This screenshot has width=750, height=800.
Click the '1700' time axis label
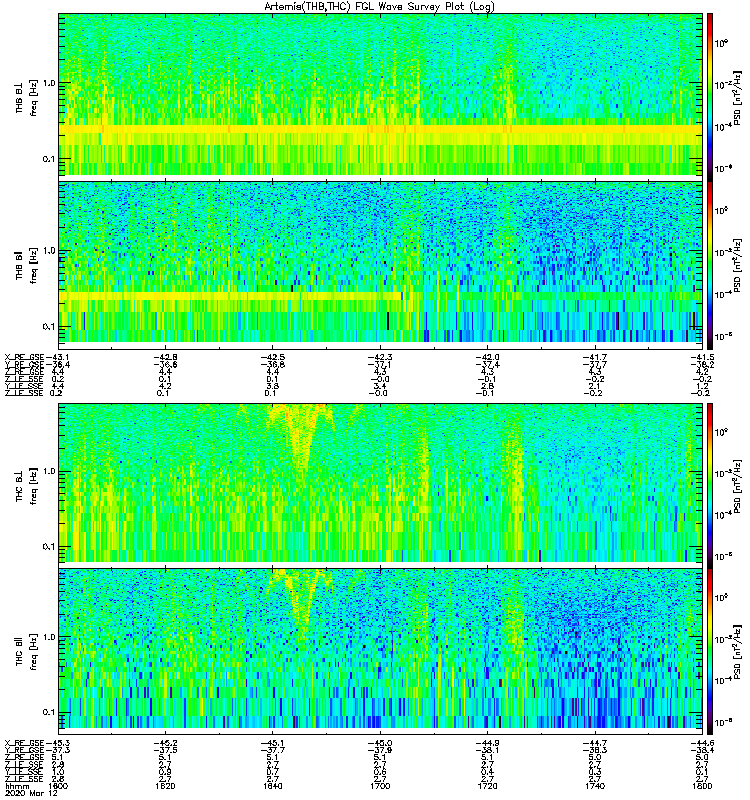(380, 786)
